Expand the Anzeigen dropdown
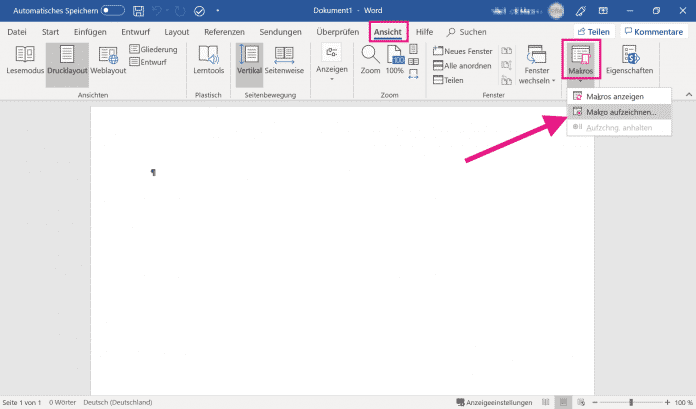 tap(330, 65)
